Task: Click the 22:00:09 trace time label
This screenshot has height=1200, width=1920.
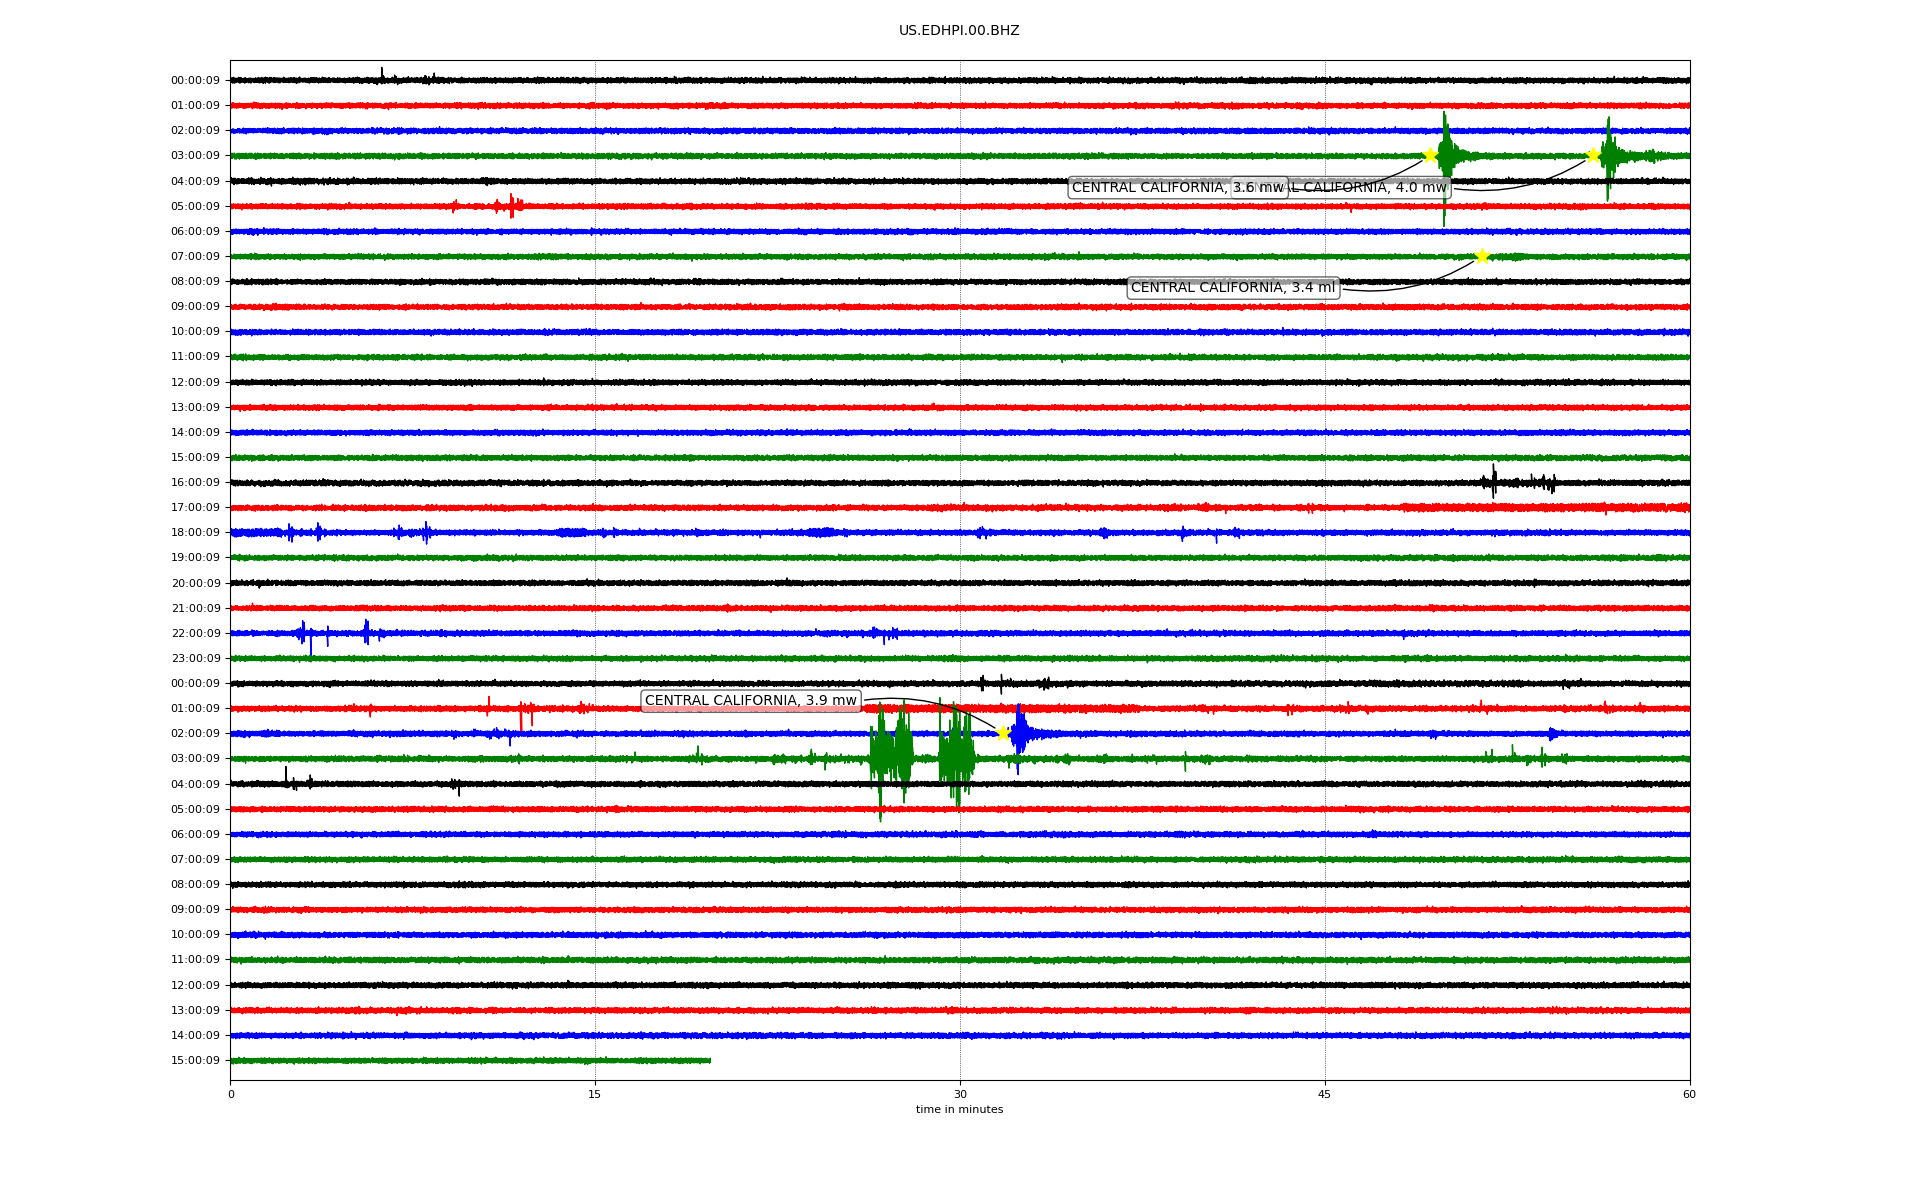Action: (195, 633)
